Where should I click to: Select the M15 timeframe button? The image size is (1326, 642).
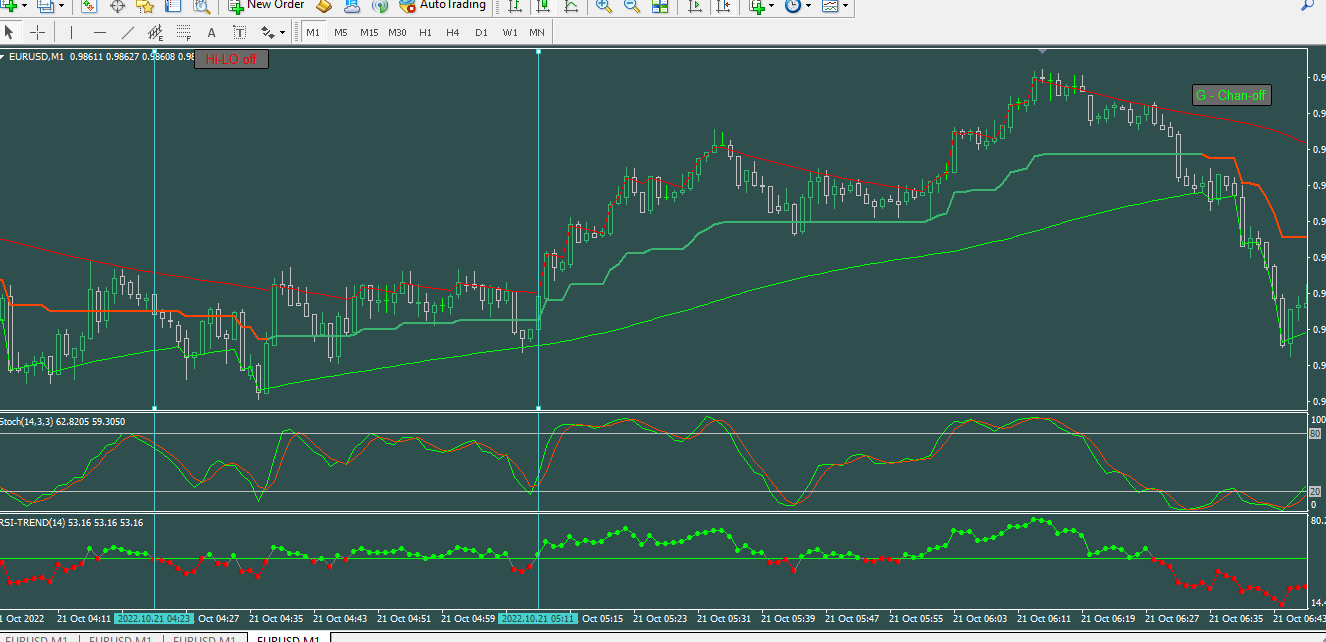click(369, 32)
